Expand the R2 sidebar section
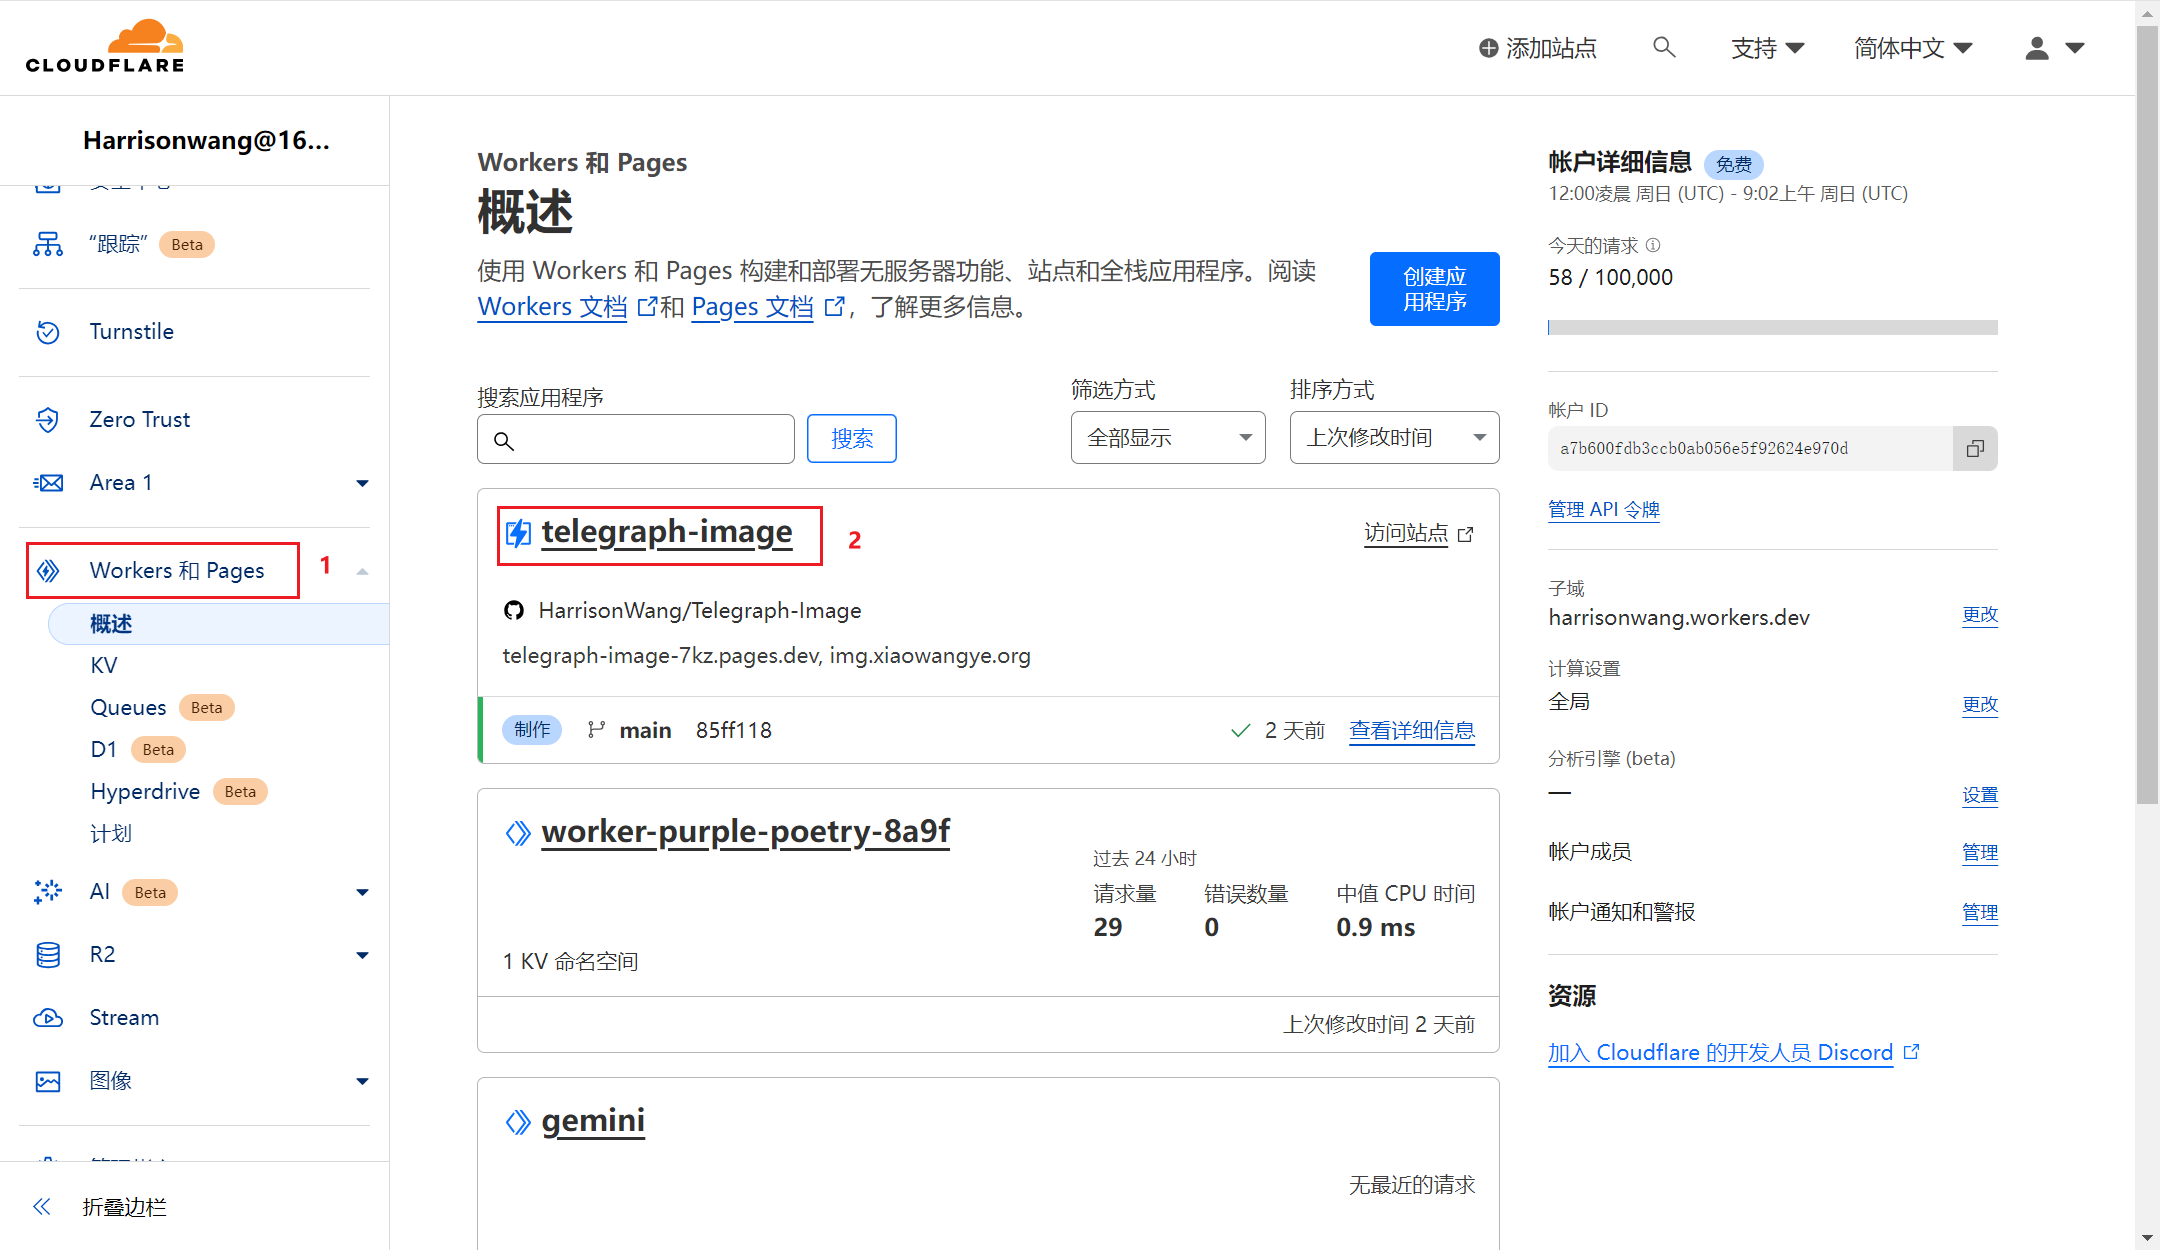Image resolution: width=2160 pixels, height=1250 pixels. coord(362,955)
